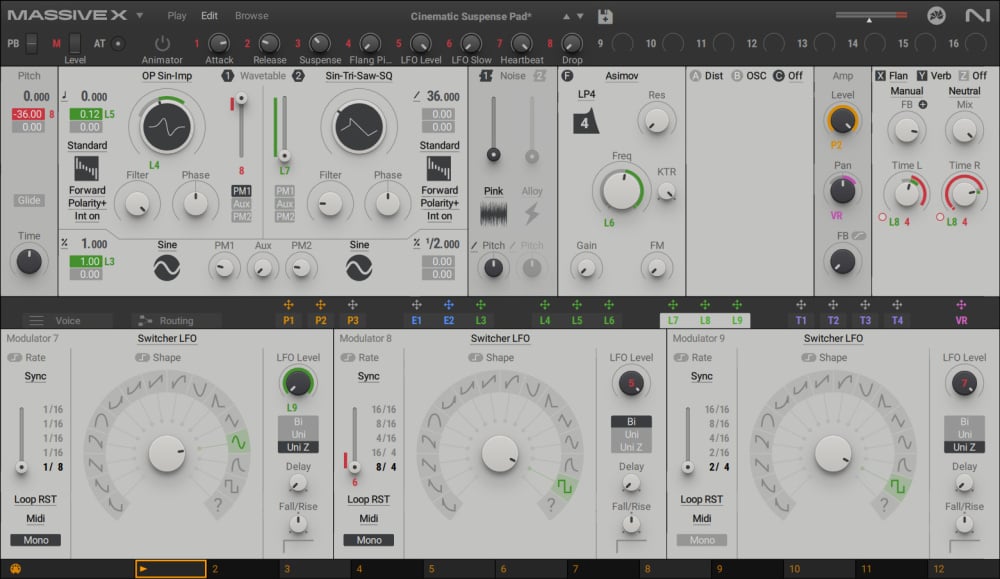Open oscillator 1 Standard mode menu
The image size is (1000, 579).
pos(87,145)
